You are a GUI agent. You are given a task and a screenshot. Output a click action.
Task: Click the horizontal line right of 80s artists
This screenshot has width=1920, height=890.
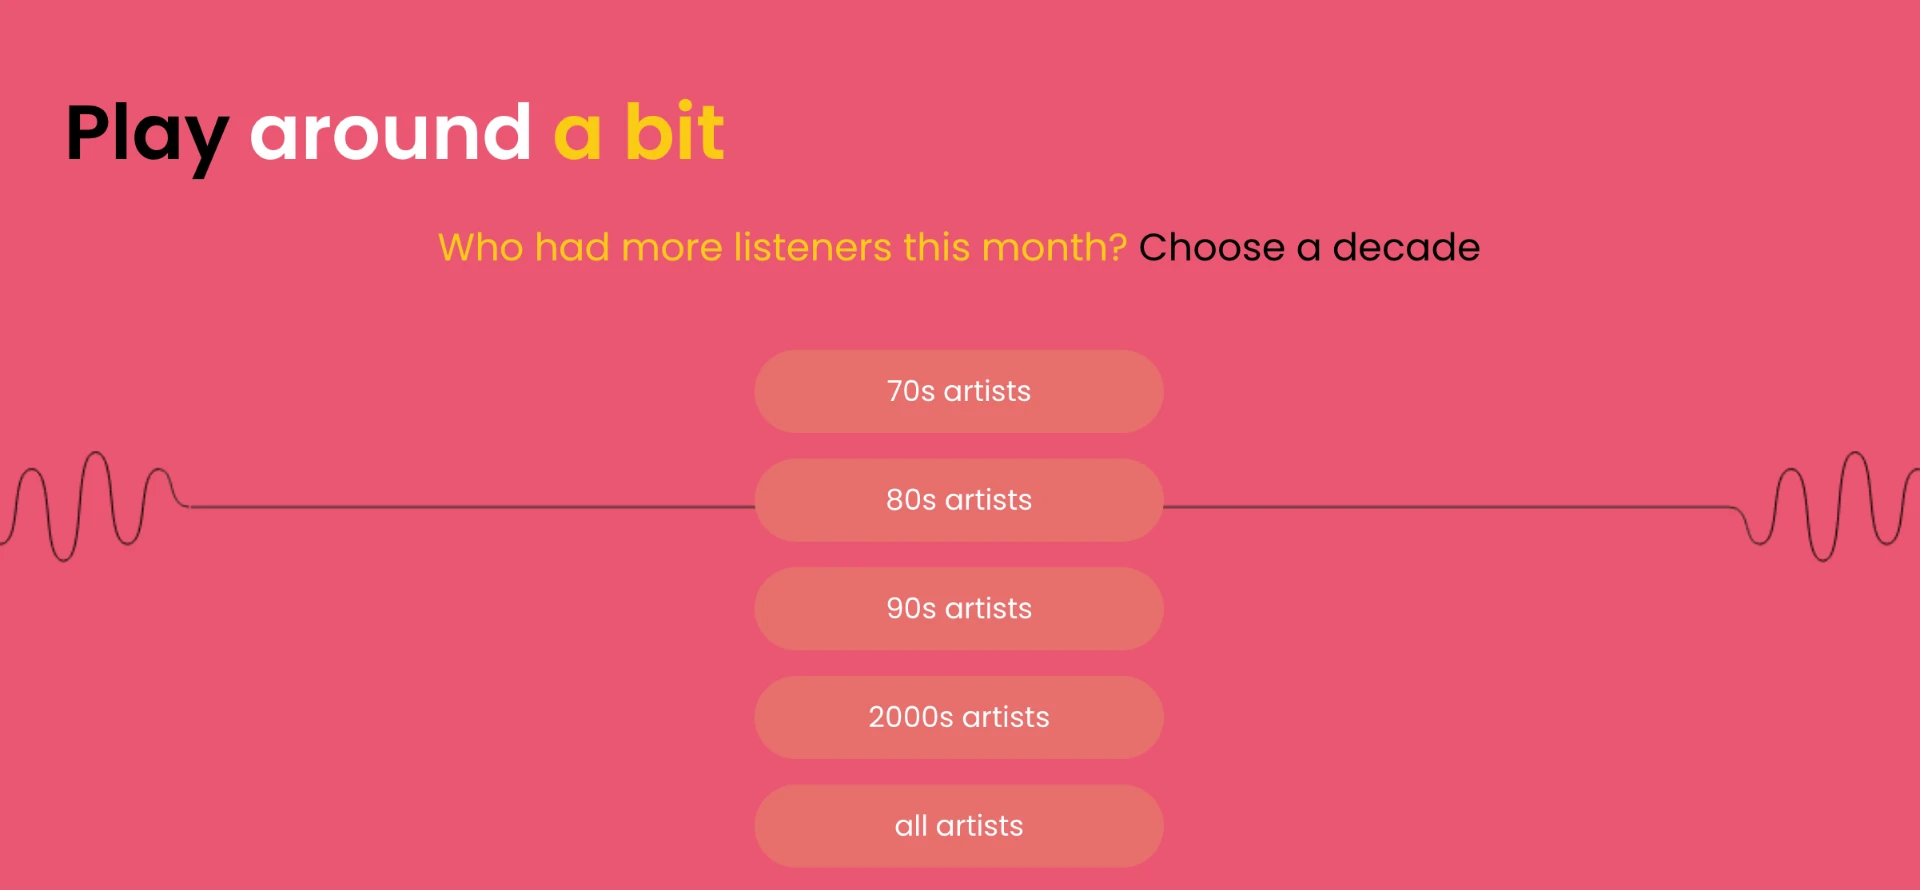[x=1452, y=507]
